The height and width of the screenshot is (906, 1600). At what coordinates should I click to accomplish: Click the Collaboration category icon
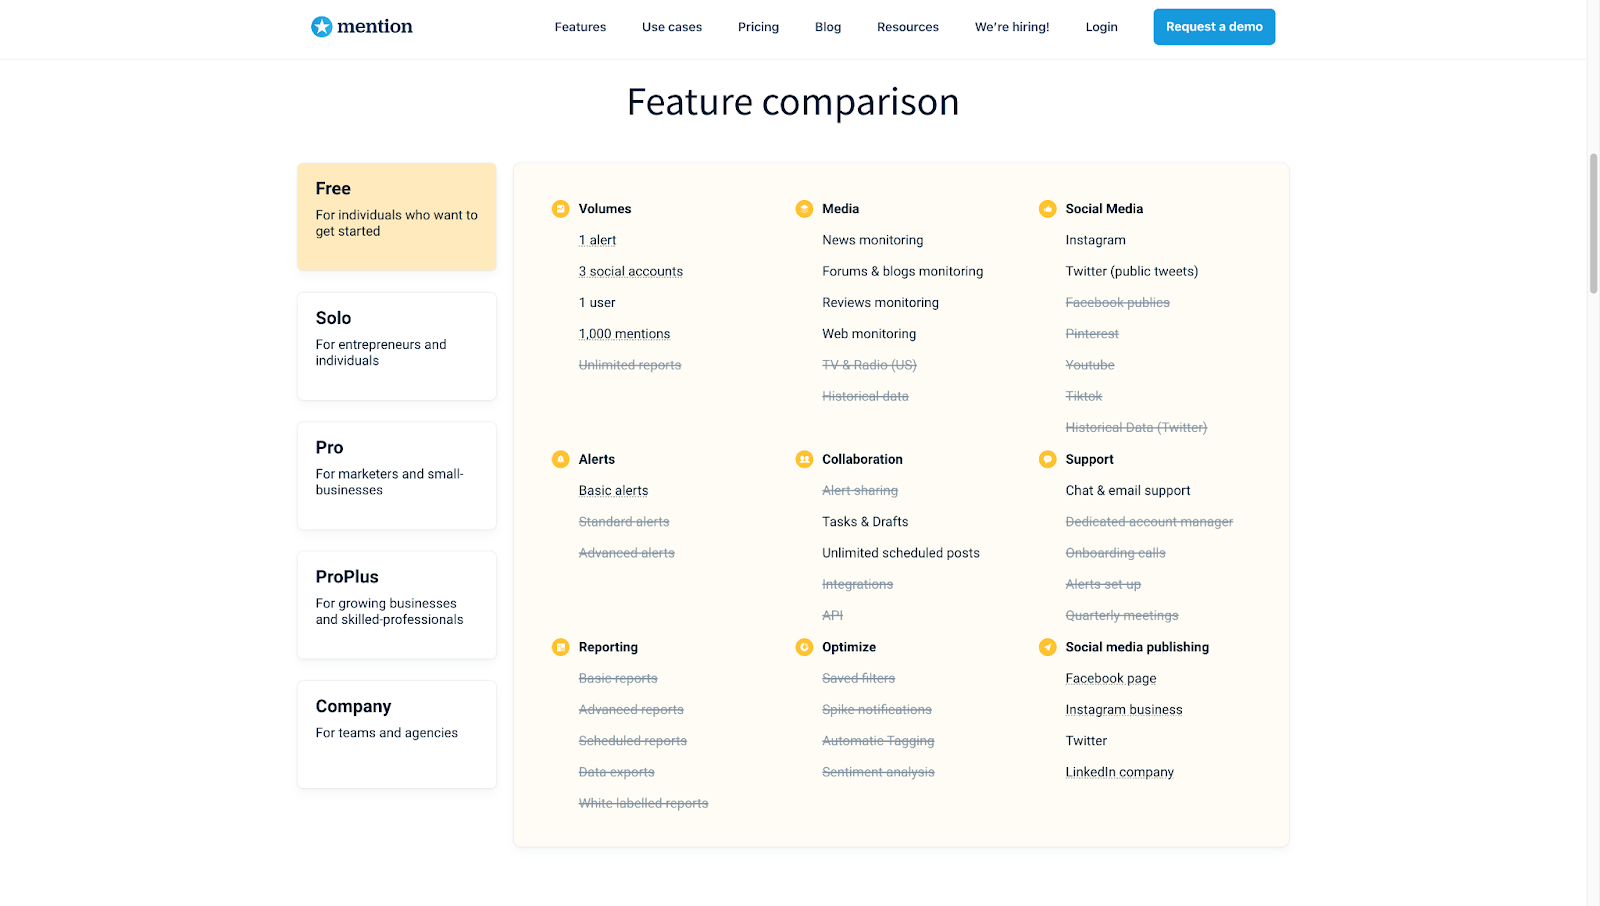pyautogui.click(x=804, y=459)
